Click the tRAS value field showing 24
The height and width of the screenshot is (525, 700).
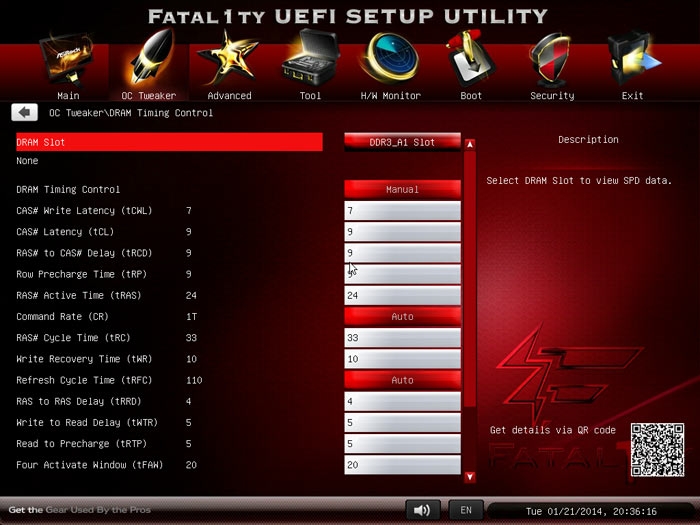coord(402,295)
